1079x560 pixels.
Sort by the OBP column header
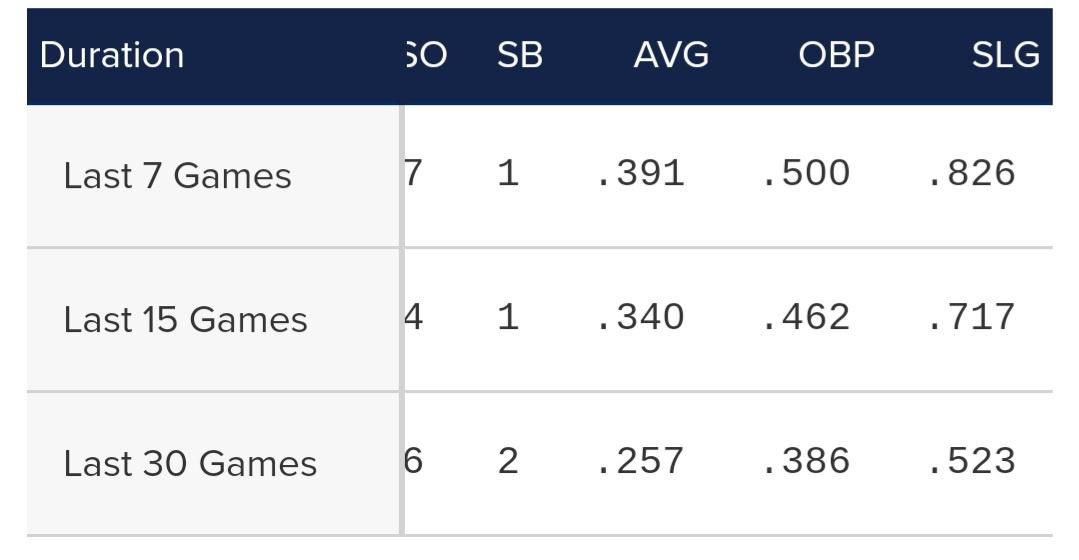point(836,55)
